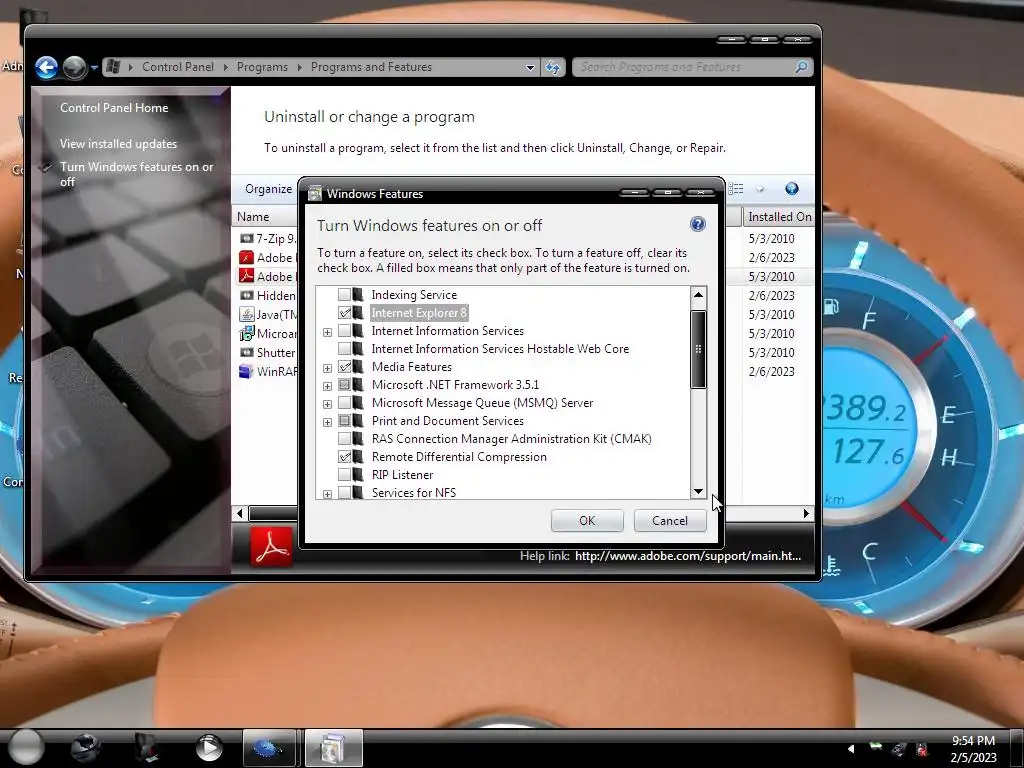
Task: Show hidden tray icons arrow
Action: (x=851, y=748)
